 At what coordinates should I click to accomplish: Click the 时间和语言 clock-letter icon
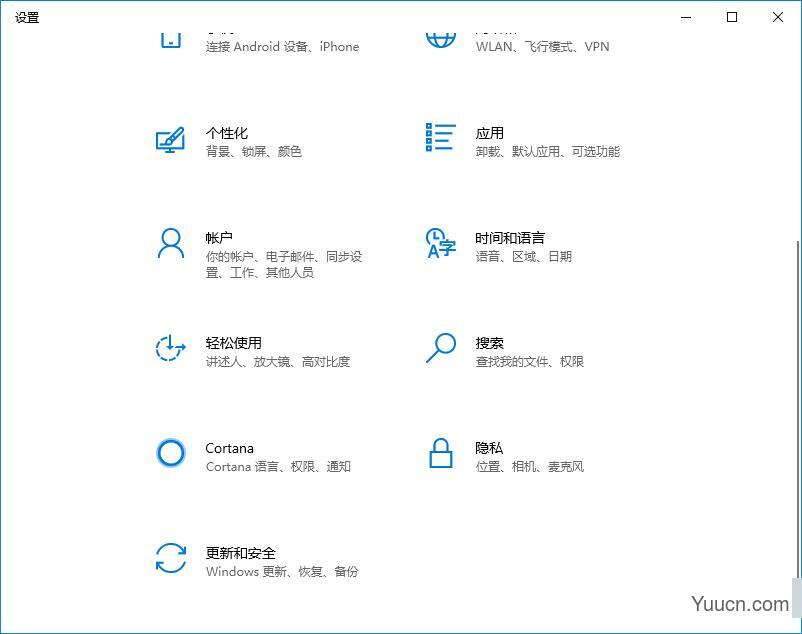pyautogui.click(x=440, y=243)
